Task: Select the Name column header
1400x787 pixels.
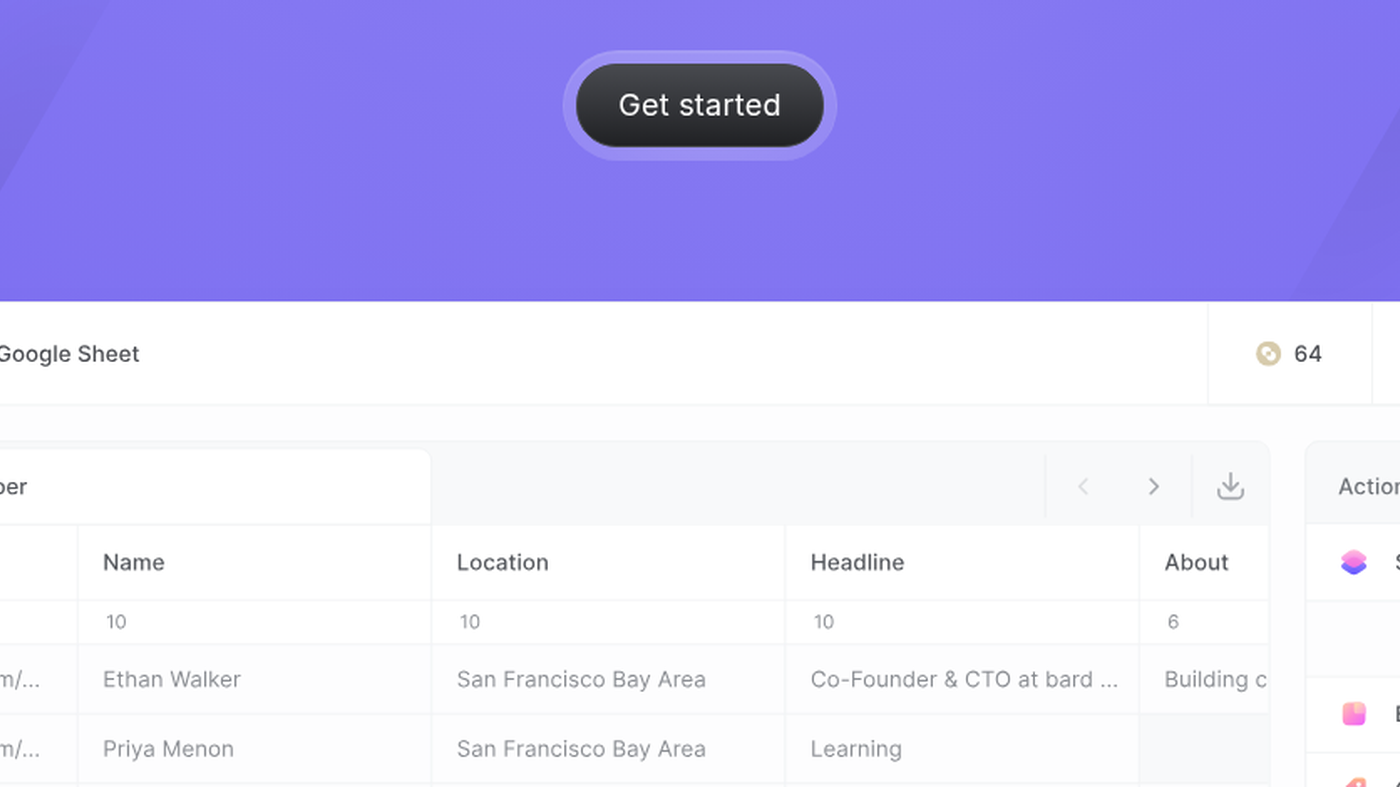Action: [255, 562]
